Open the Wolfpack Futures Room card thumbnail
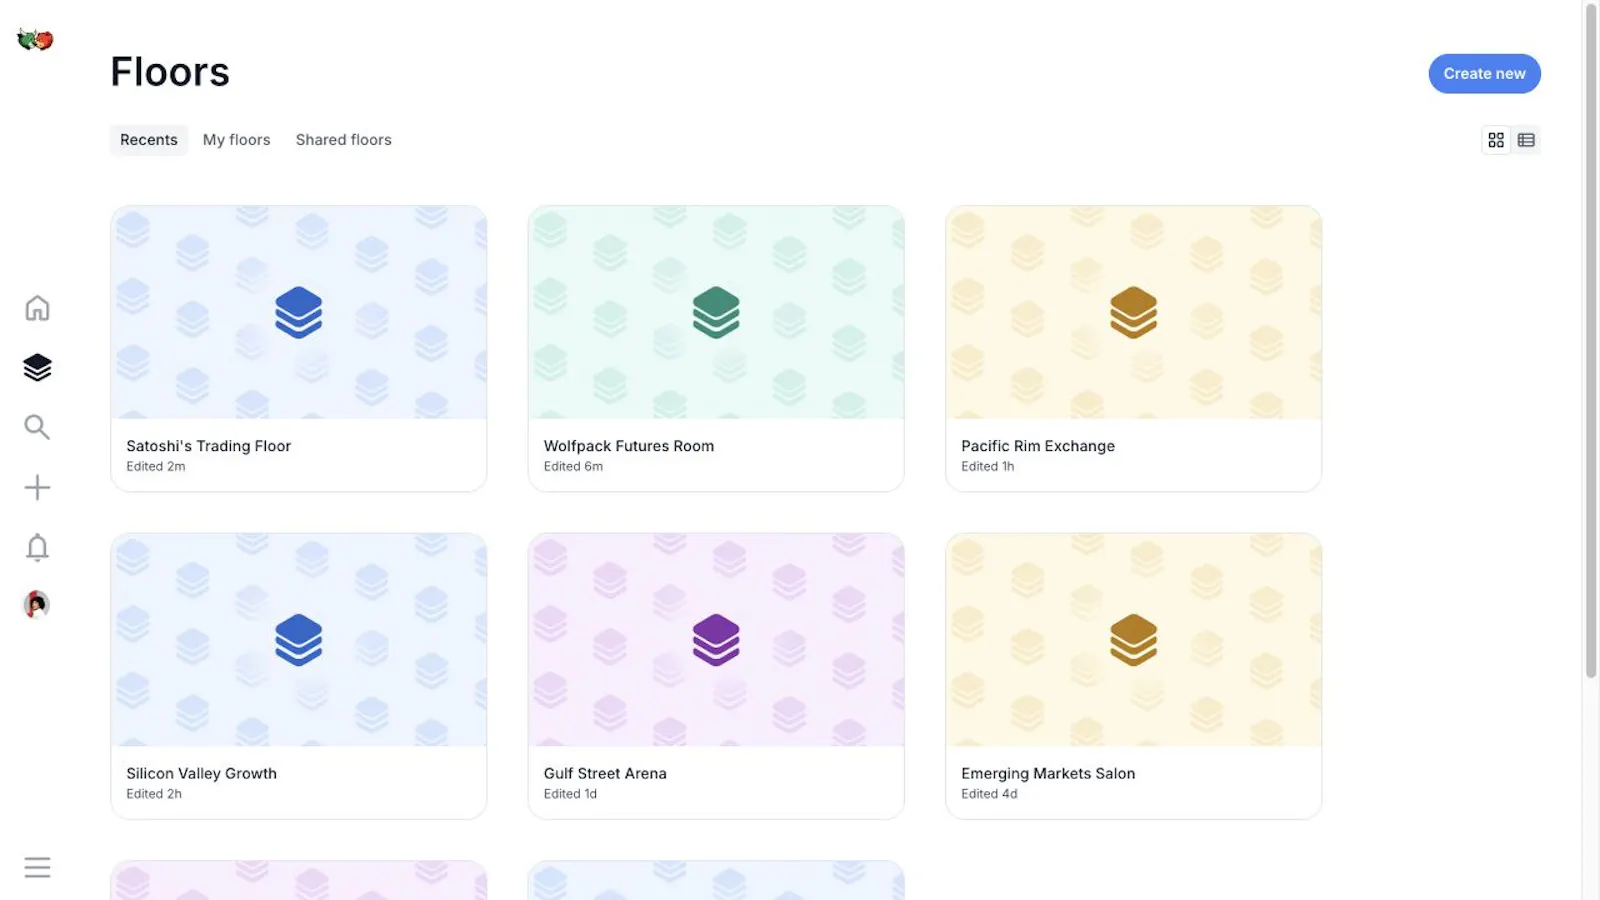This screenshot has width=1600, height=900. pyautogui.click(x=716, y=313)
